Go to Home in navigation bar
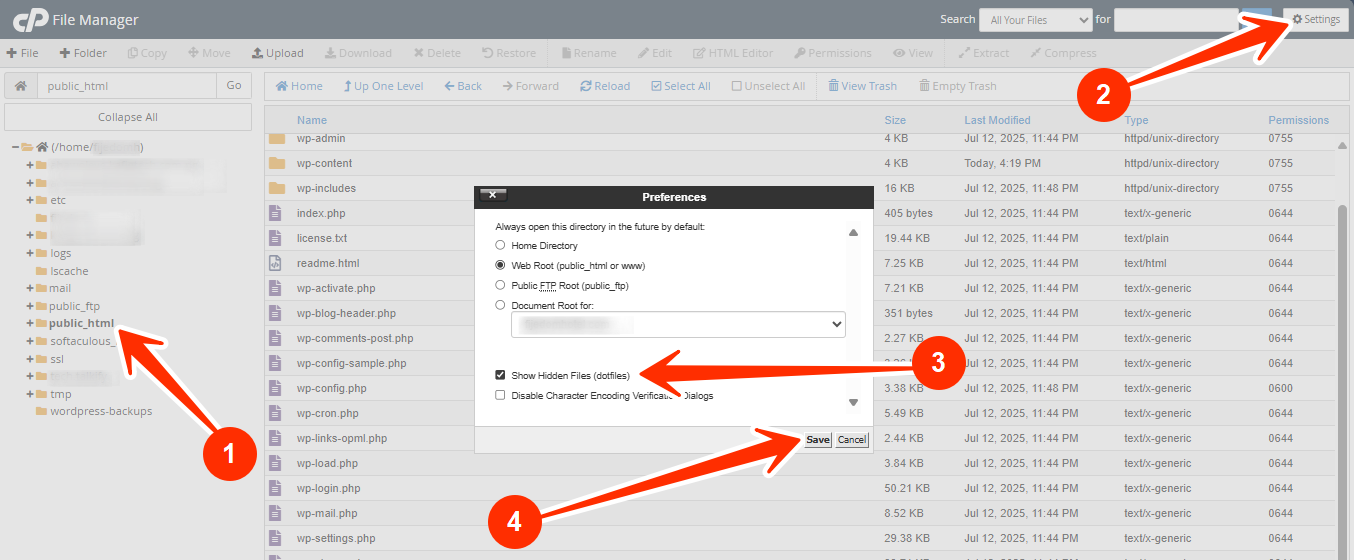The height and width of the screenshot is (560, 1354). pos(299,86)
